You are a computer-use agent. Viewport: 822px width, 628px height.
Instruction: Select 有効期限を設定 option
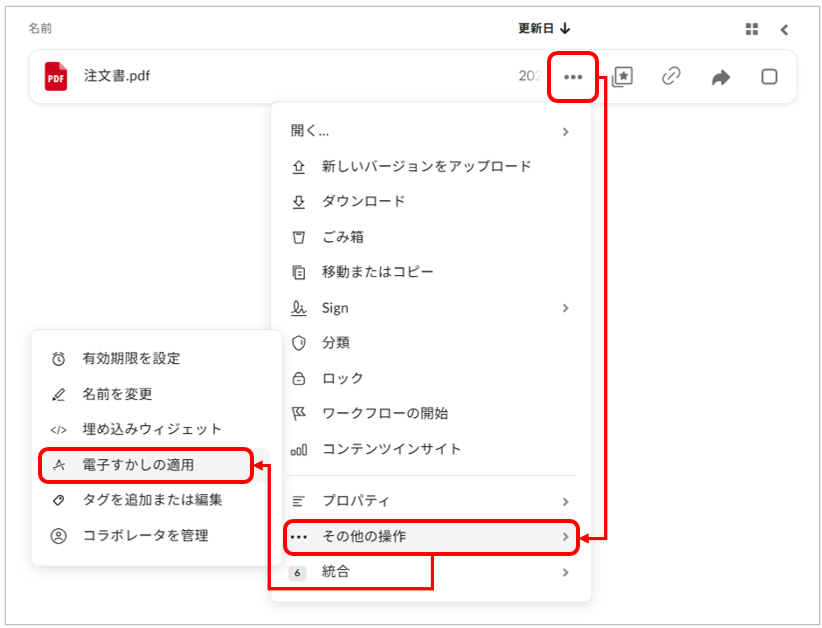pyautogui.click(x=131, y=358)
